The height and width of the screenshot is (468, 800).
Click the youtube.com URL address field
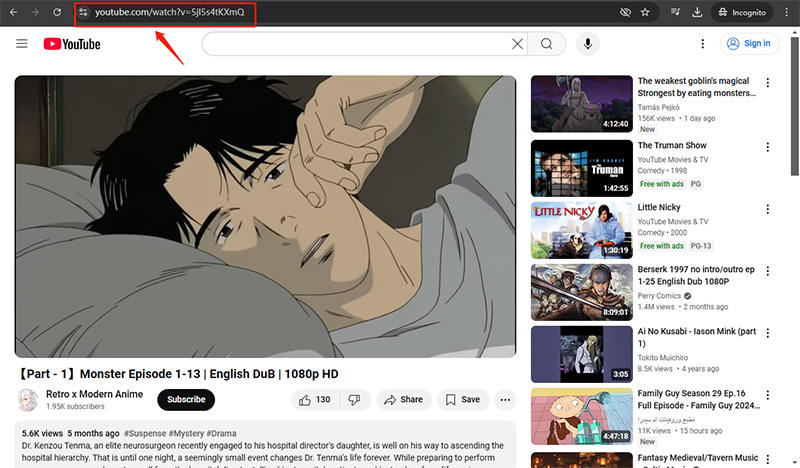169,12
